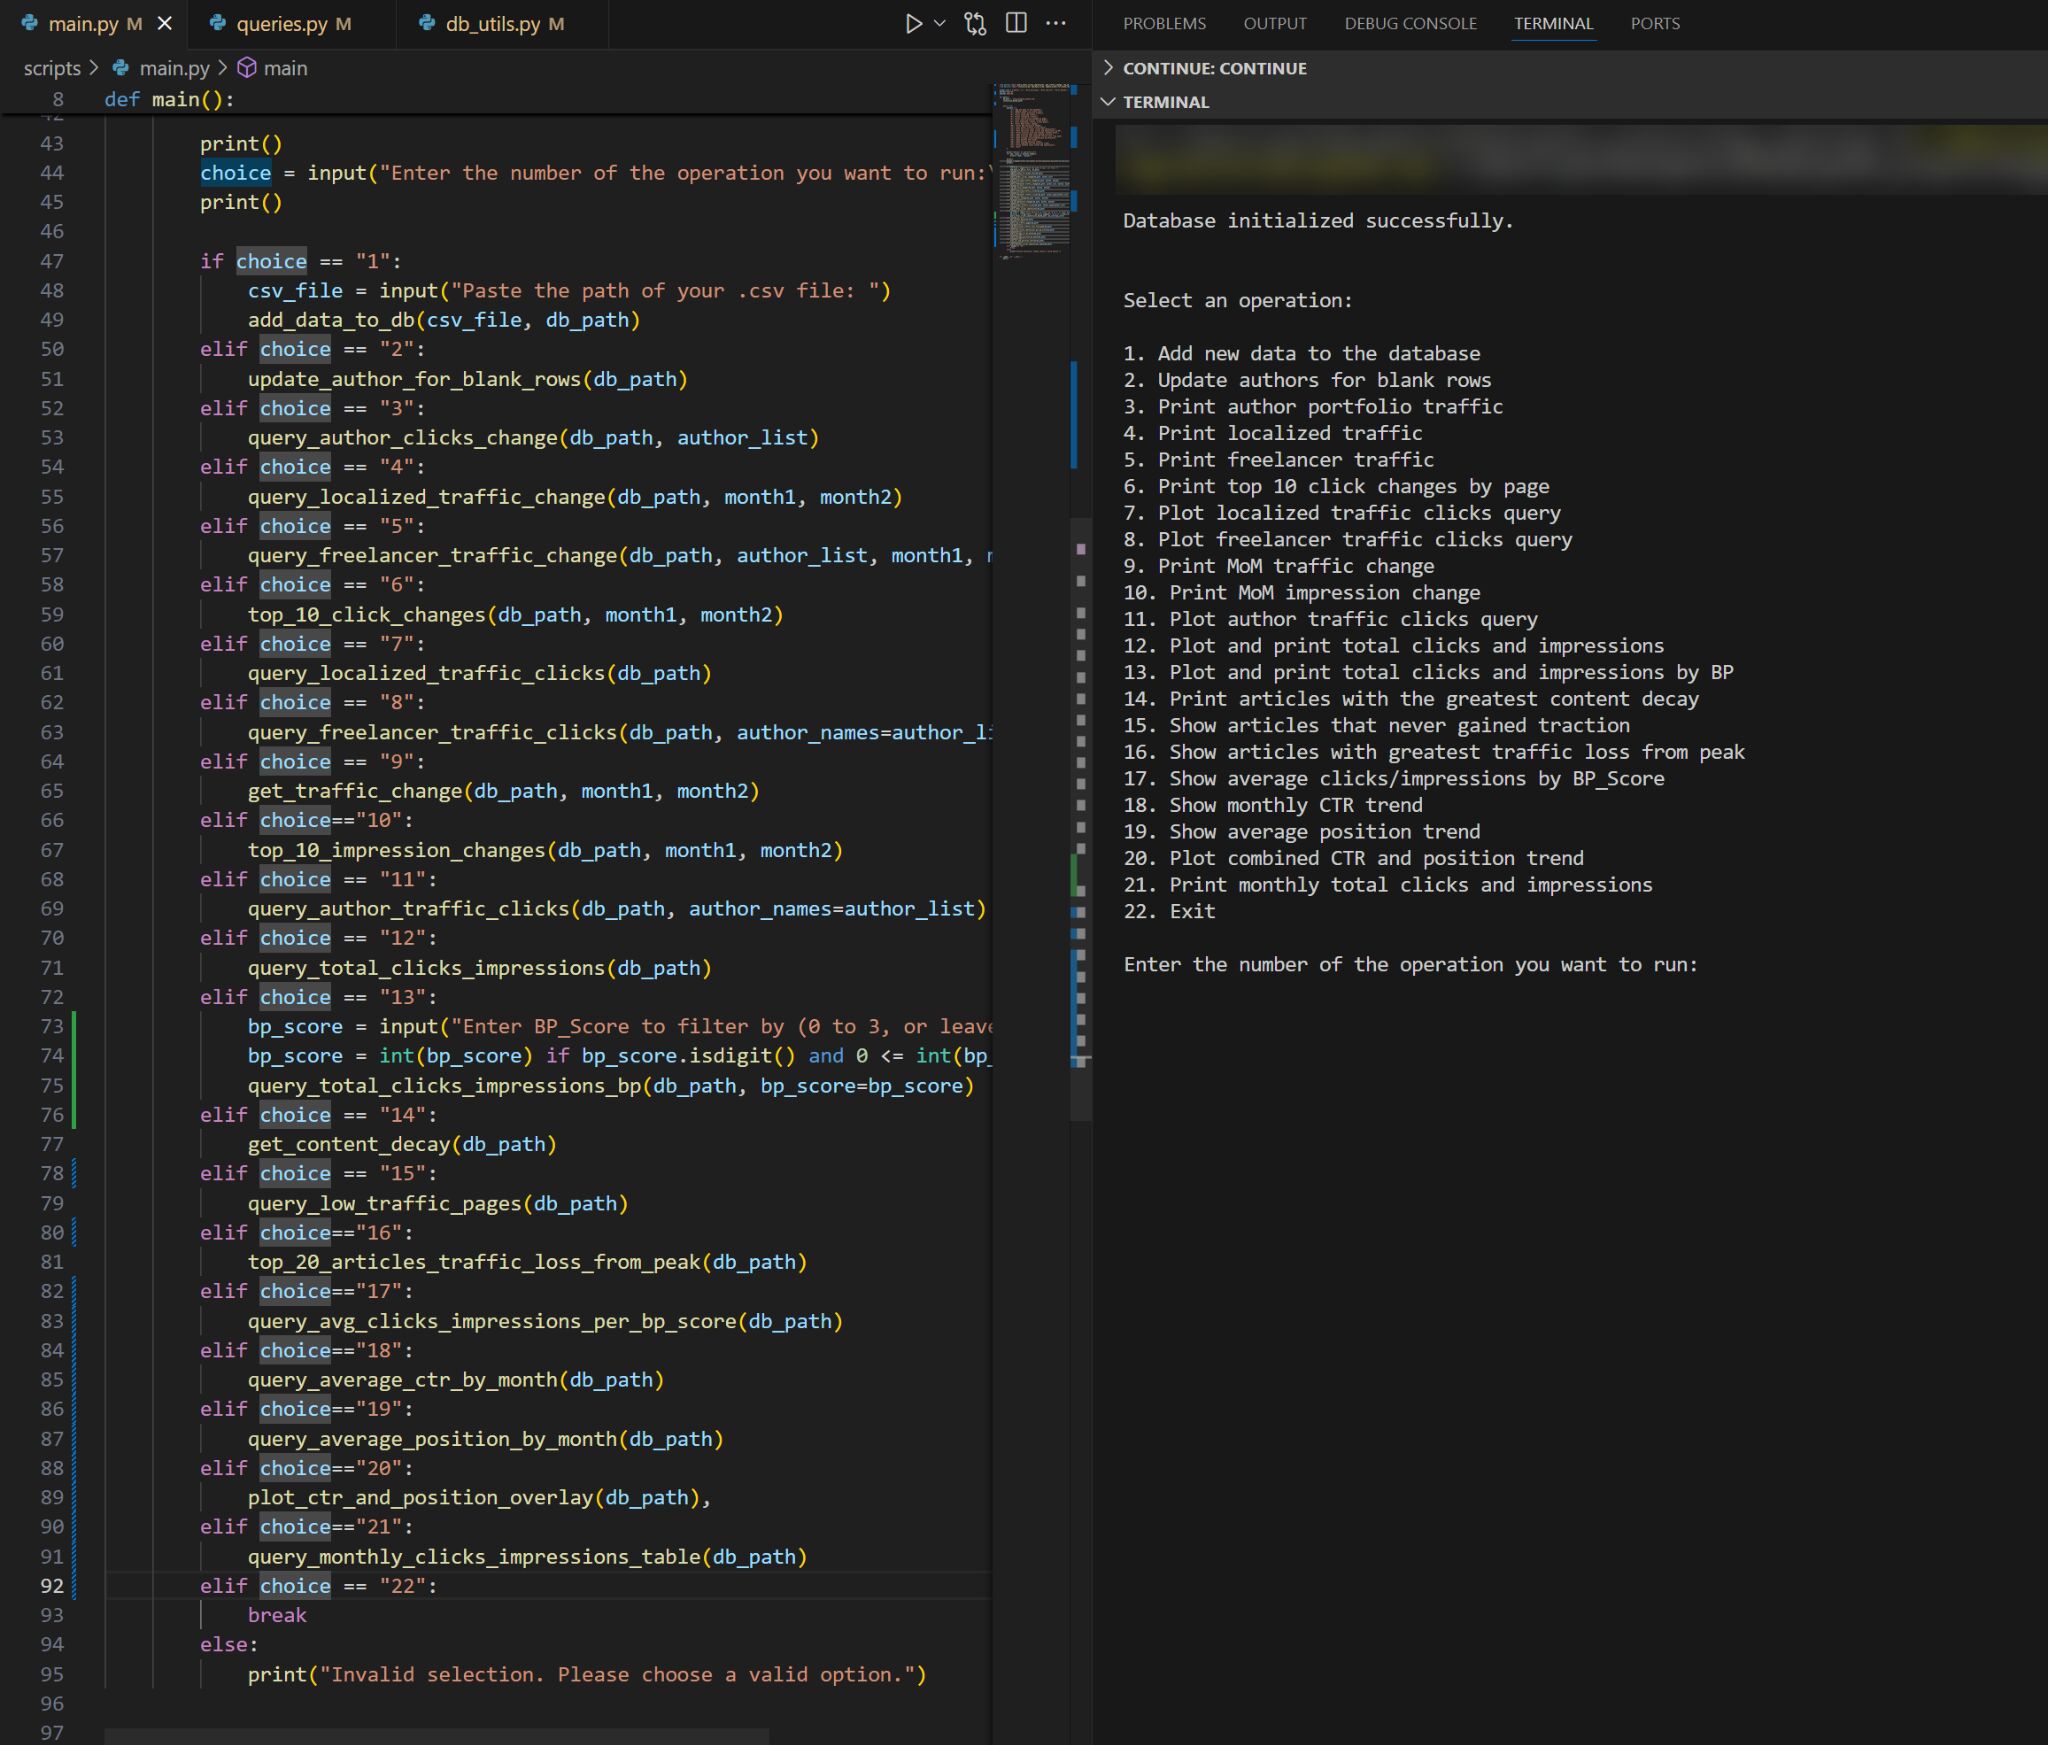Switch to the DEBUG CONSOLE tab
The image size is (2048, 1745).
1409,23
